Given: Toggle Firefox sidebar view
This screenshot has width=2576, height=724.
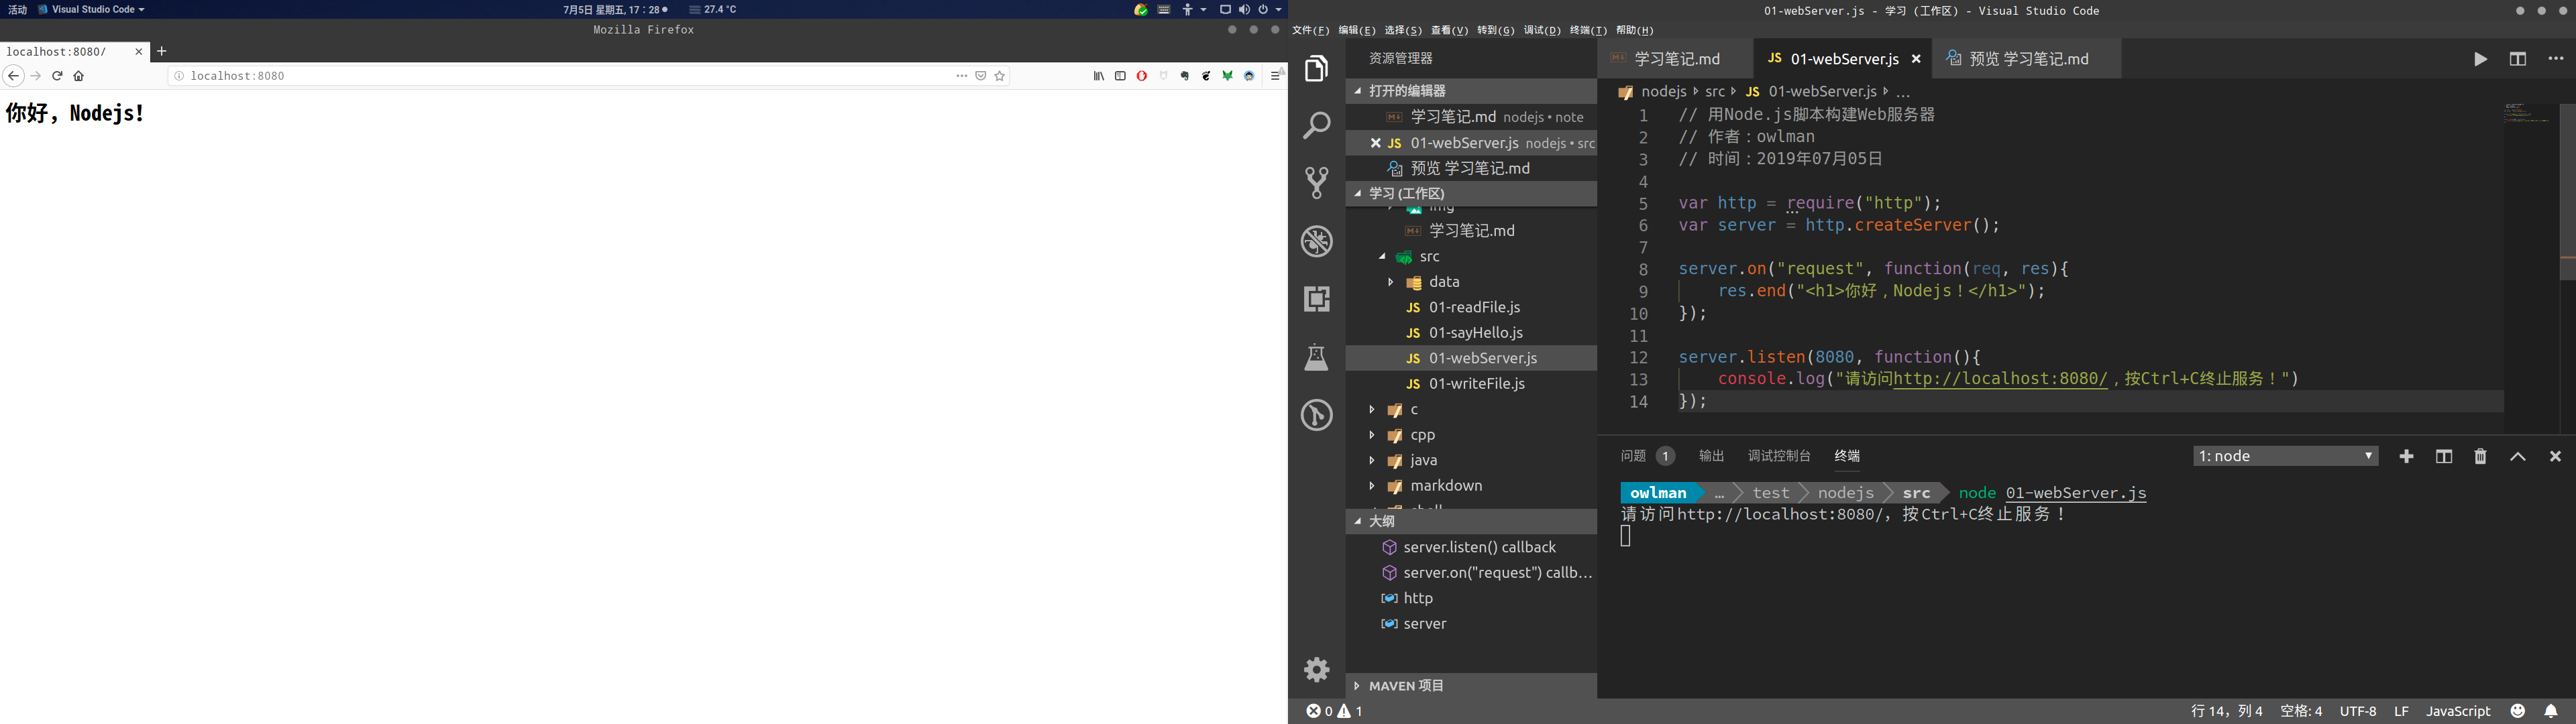Looking at the screenshot, I should pos(1120,76).
